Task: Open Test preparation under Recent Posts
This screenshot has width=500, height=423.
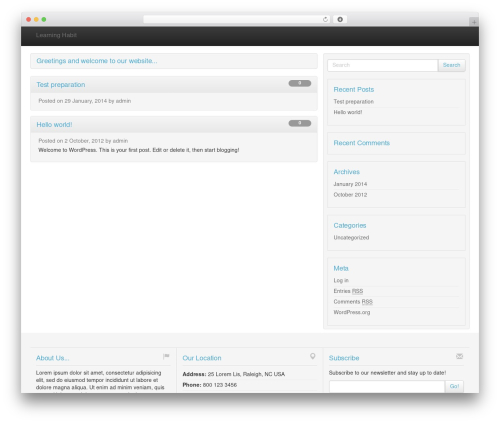Action: coord(354,102)
